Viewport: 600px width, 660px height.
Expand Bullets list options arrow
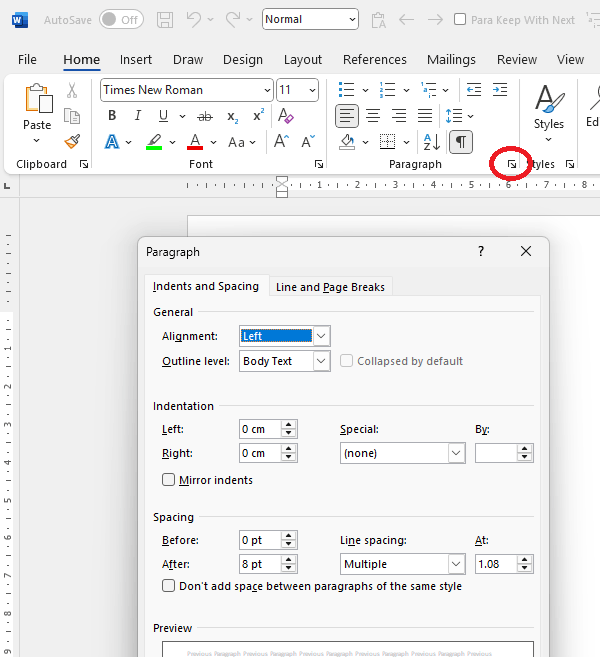[365, 90]
